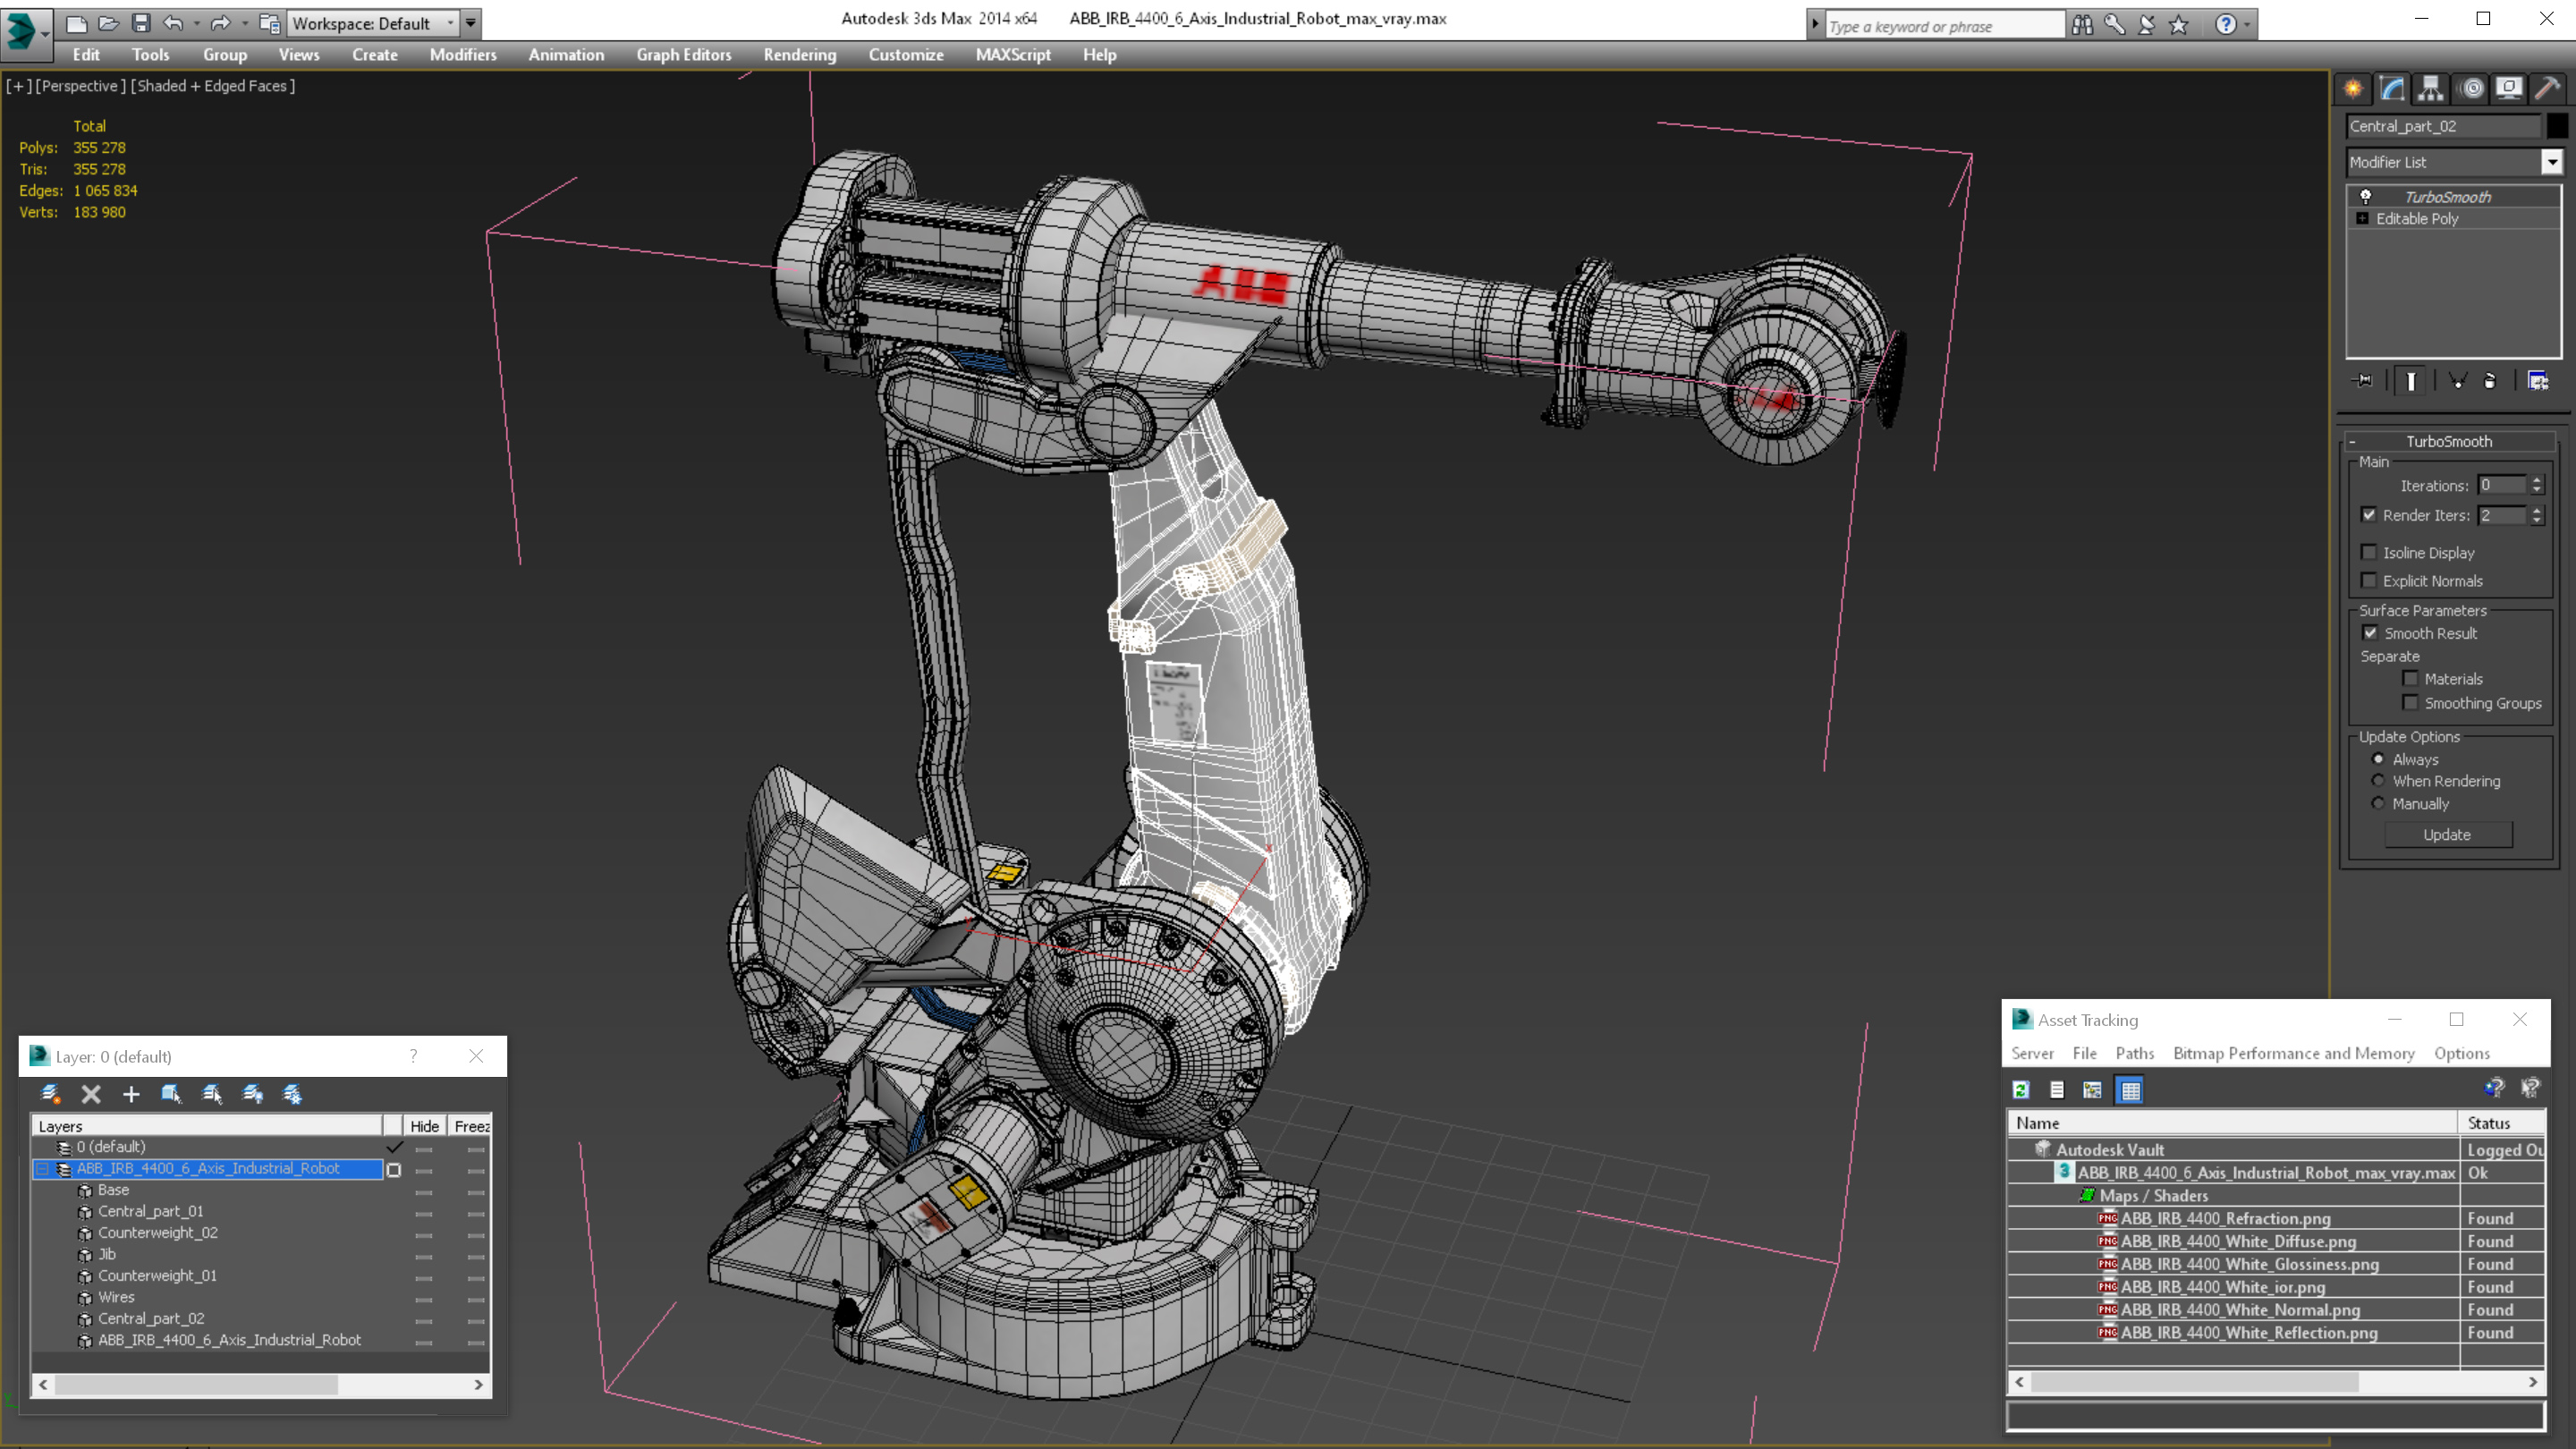Open the Graph Editors menu
2576x1449 pixels.
(x=684, y=55)
